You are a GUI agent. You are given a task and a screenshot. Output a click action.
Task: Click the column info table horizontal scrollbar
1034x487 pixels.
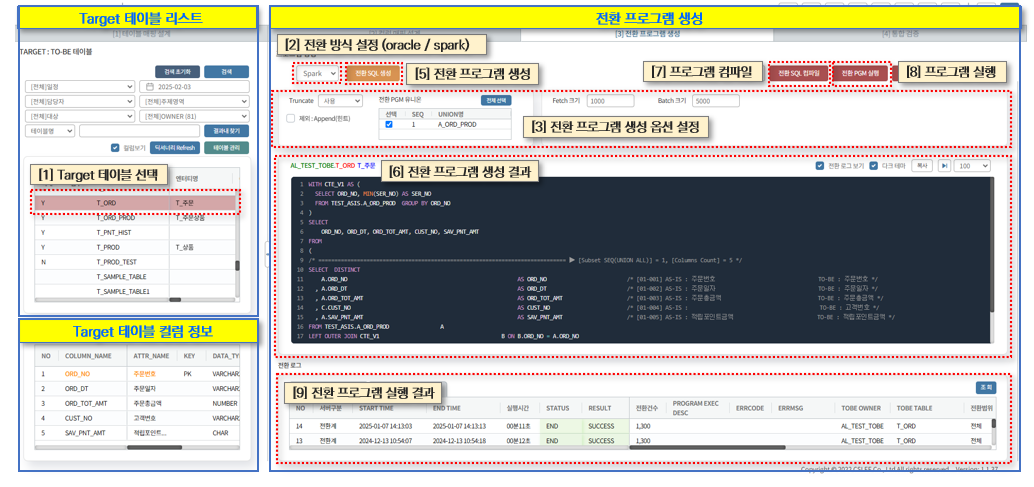(154, 447)
